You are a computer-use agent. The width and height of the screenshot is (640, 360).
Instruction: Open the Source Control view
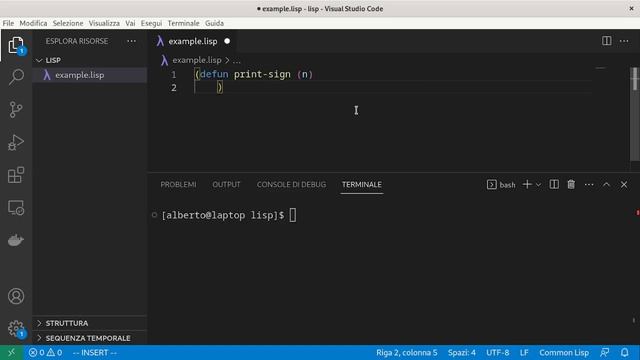tap(16, 109)
